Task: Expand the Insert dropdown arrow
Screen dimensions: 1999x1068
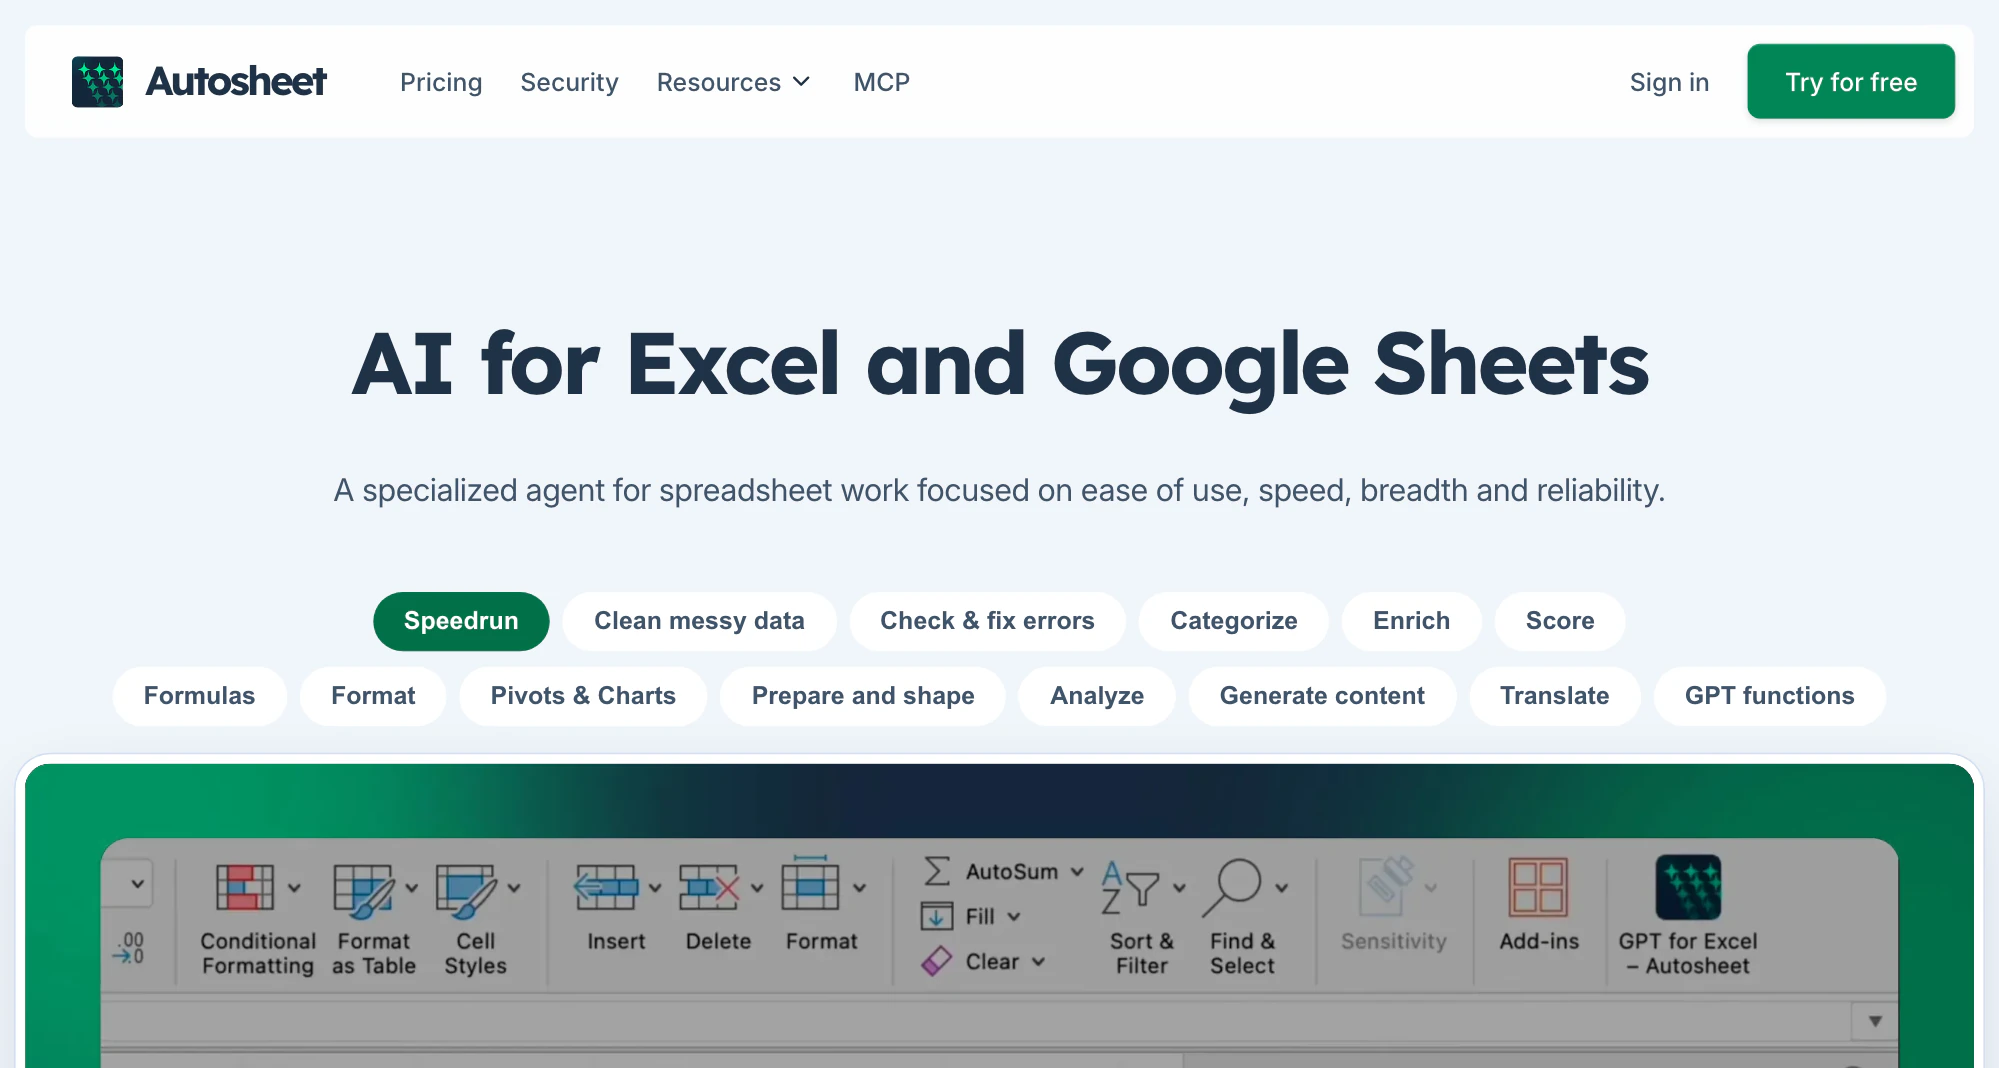Action: [655, 888]
